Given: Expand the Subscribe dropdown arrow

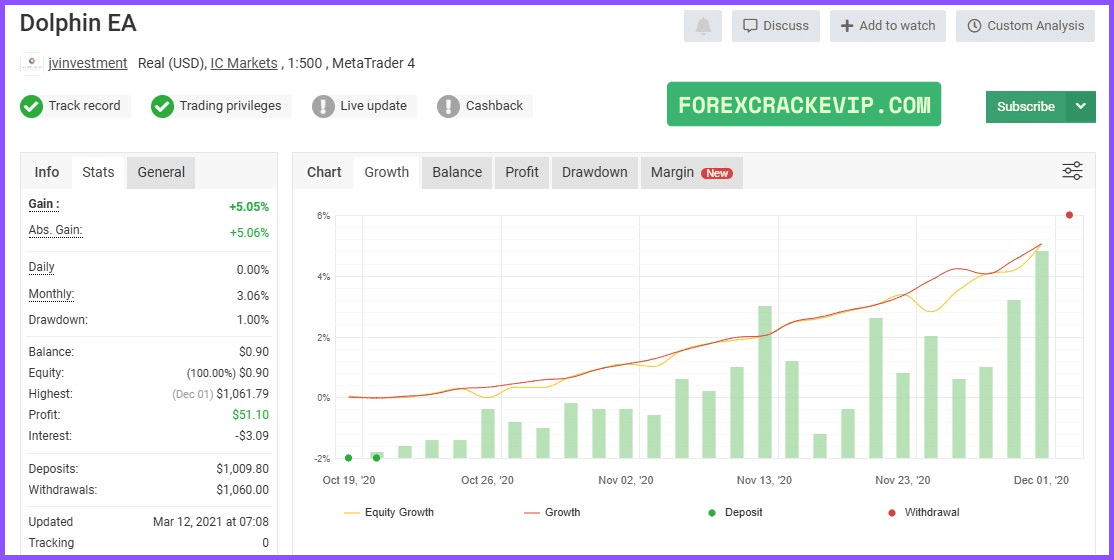Looking at the screenshot, I should pos(1081,107).
